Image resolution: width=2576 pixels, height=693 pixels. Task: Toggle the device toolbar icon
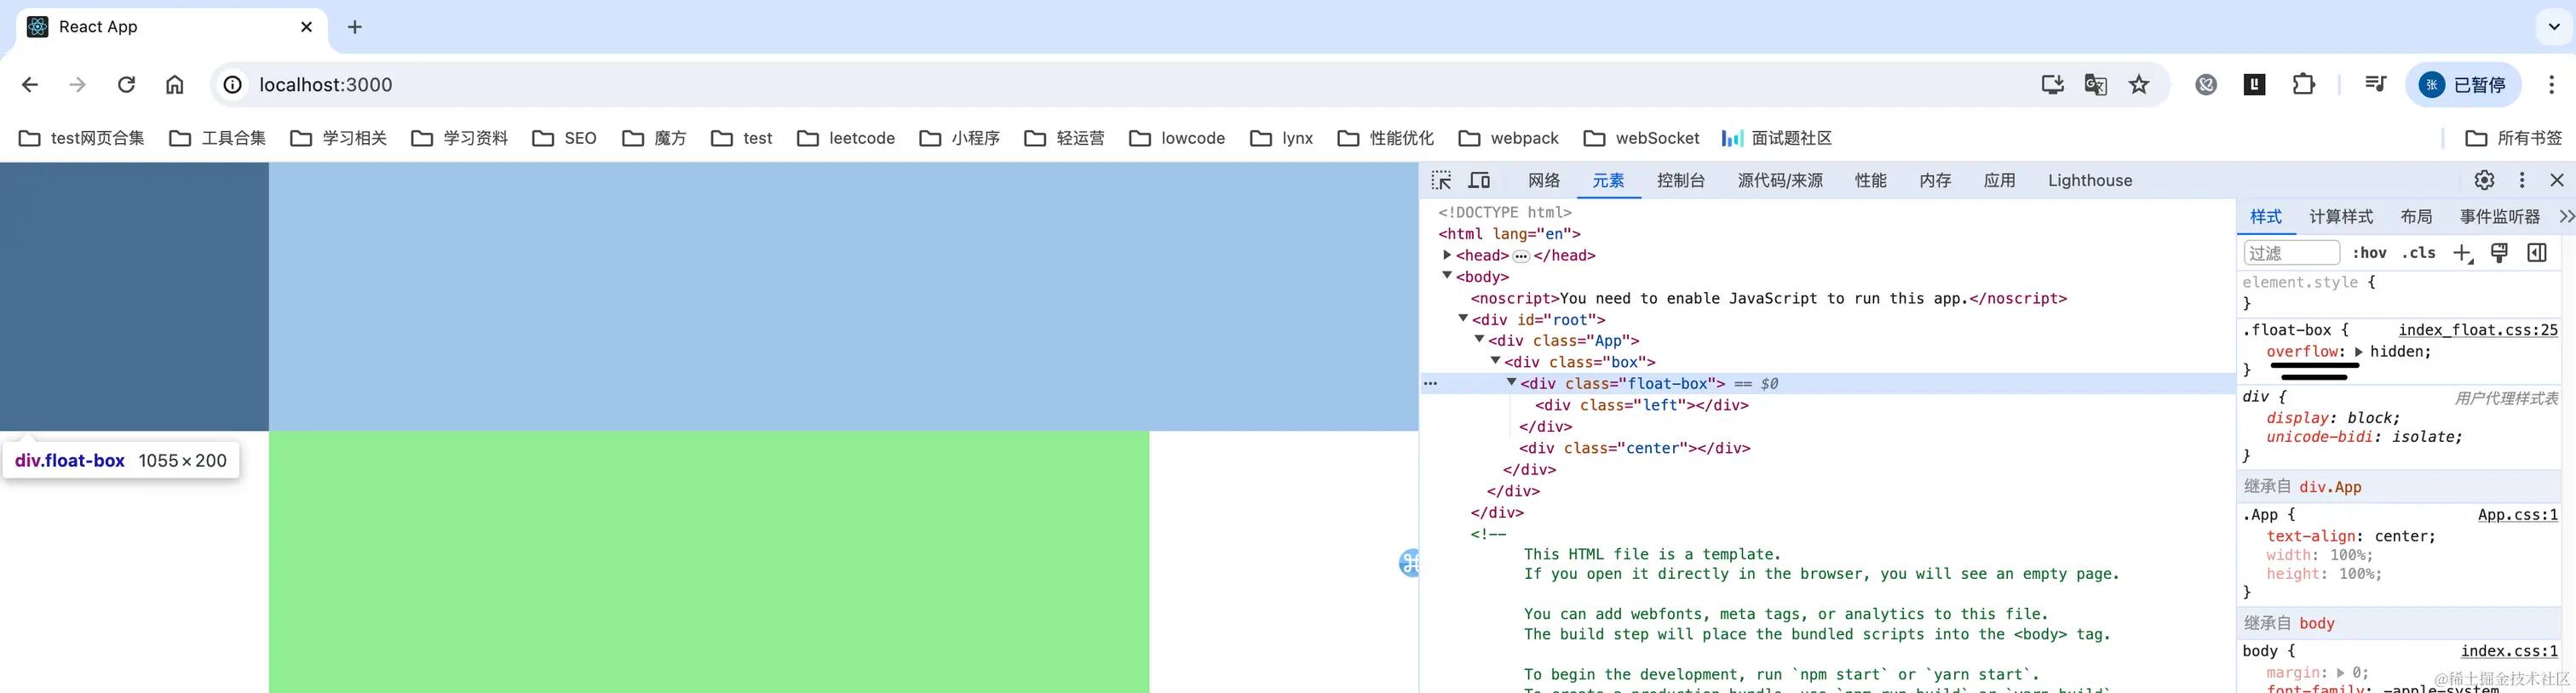(x=1479, y=180)
